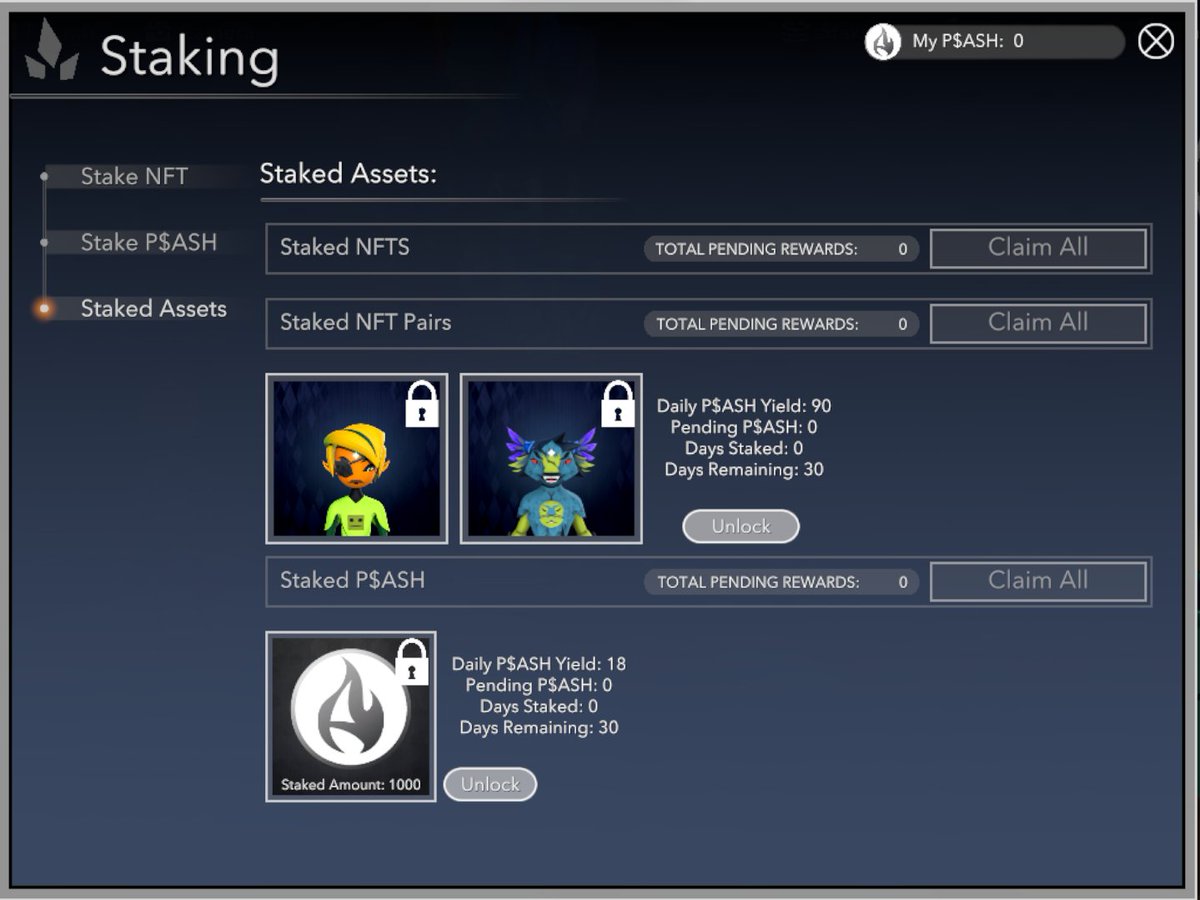This screenshot has height=900, width=1200.
Task: Select the Staked Assets tab
Action: (x=153, y=309)
